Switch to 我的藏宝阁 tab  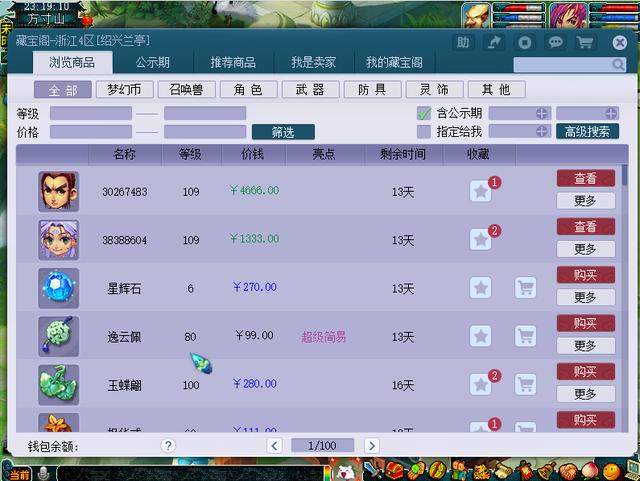coord(394,62)
